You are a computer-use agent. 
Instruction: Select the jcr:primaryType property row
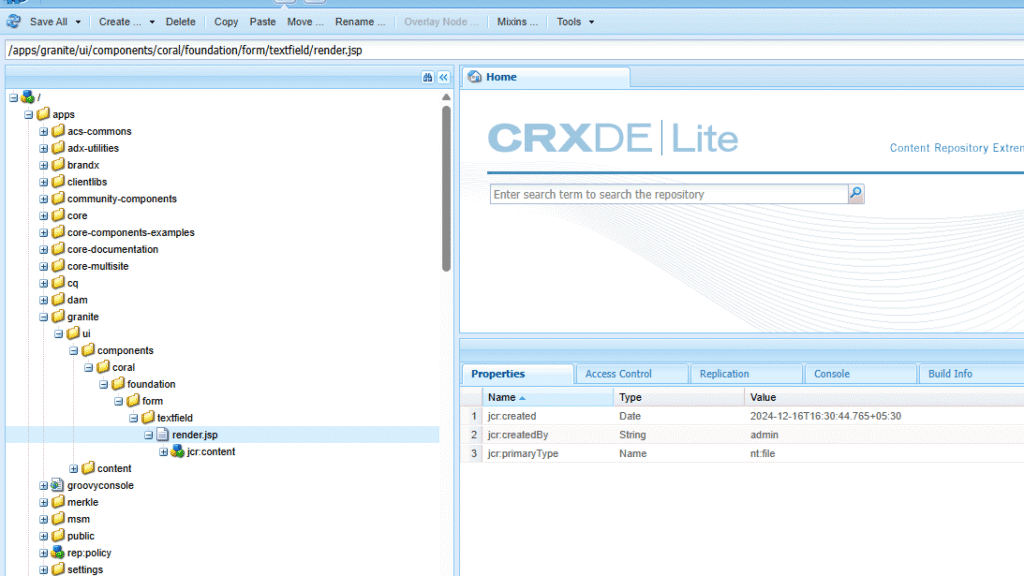tap(743, 453)
